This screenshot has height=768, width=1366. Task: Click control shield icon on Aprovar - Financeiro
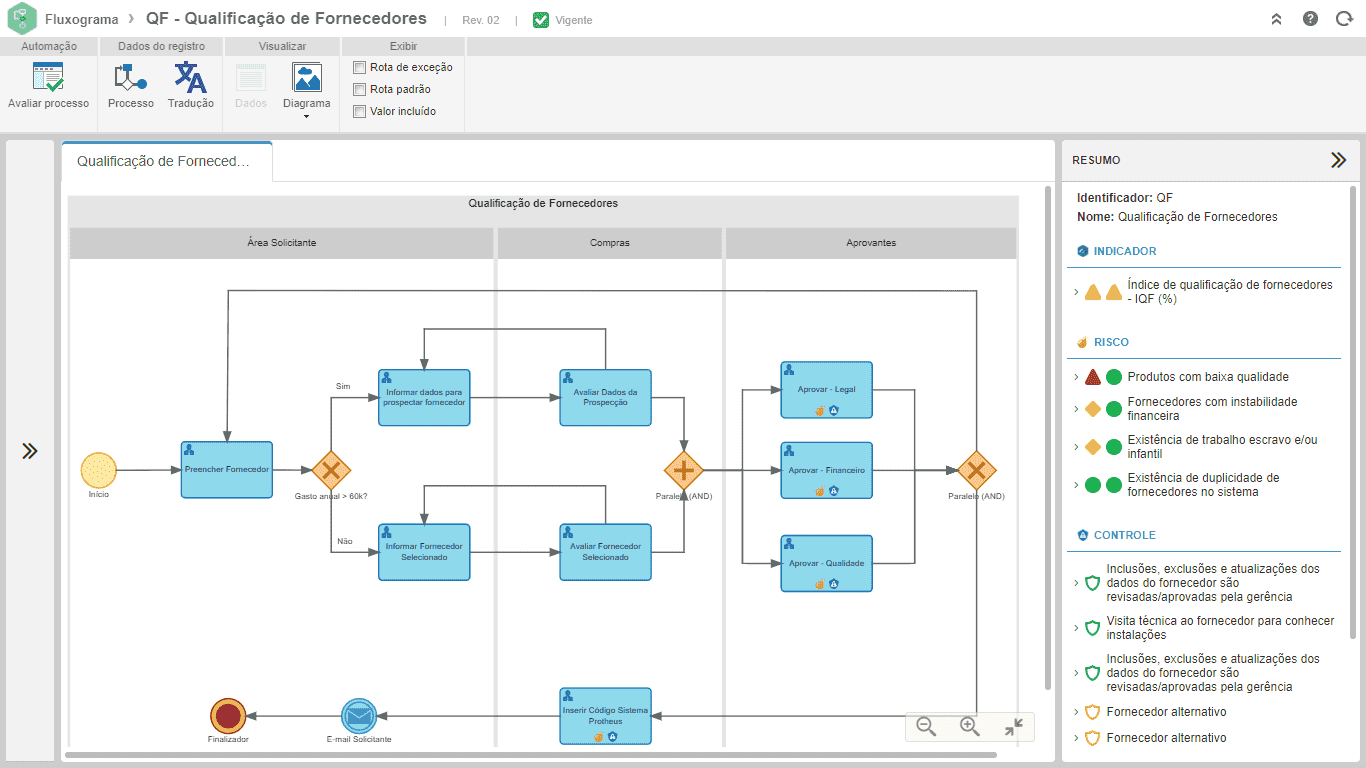tap(833, 491)
